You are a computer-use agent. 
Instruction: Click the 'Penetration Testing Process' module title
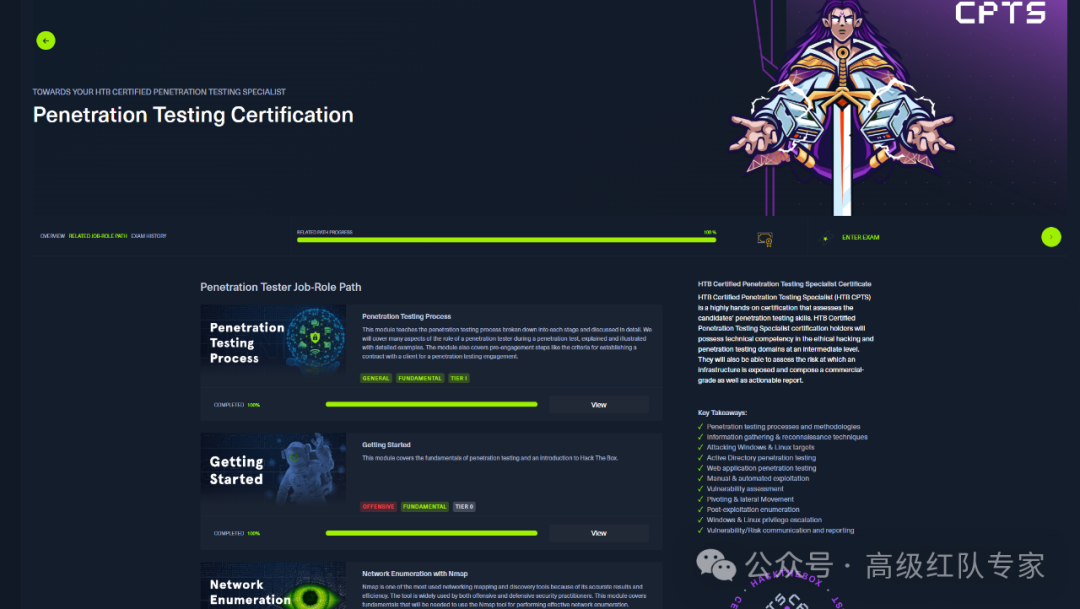[406, 317]
